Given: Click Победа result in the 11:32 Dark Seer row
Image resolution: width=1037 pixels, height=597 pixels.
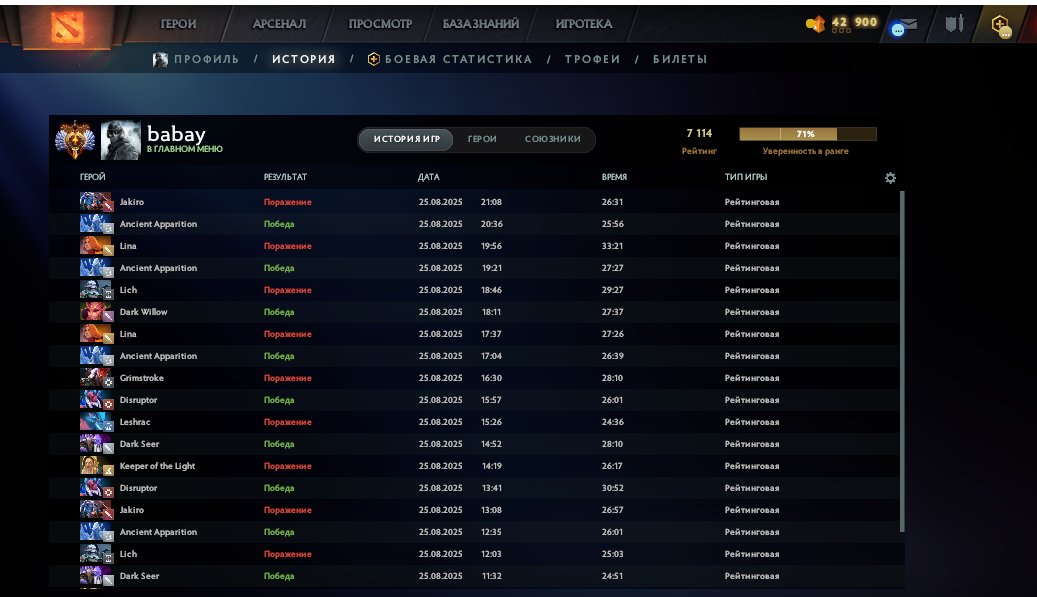Looking at the screenshot, I should pyautogui.click(x=279, y=576).
